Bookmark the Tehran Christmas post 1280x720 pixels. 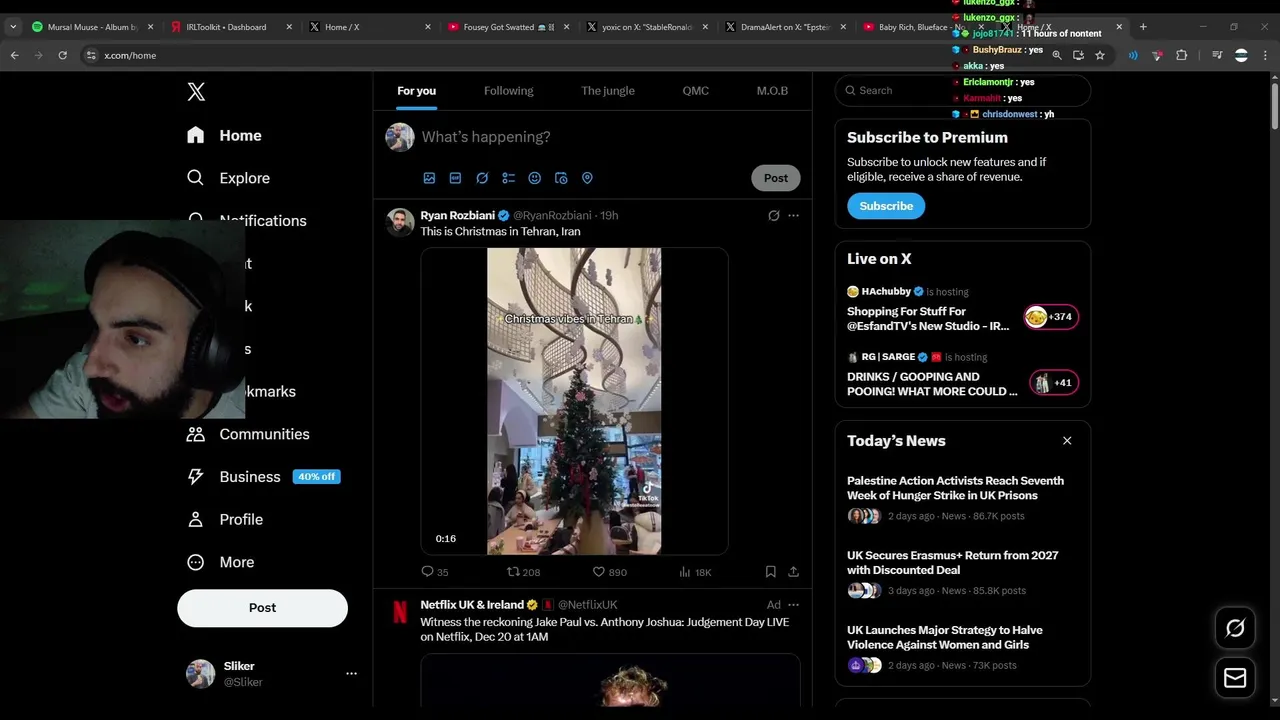[x=770, y=572]
